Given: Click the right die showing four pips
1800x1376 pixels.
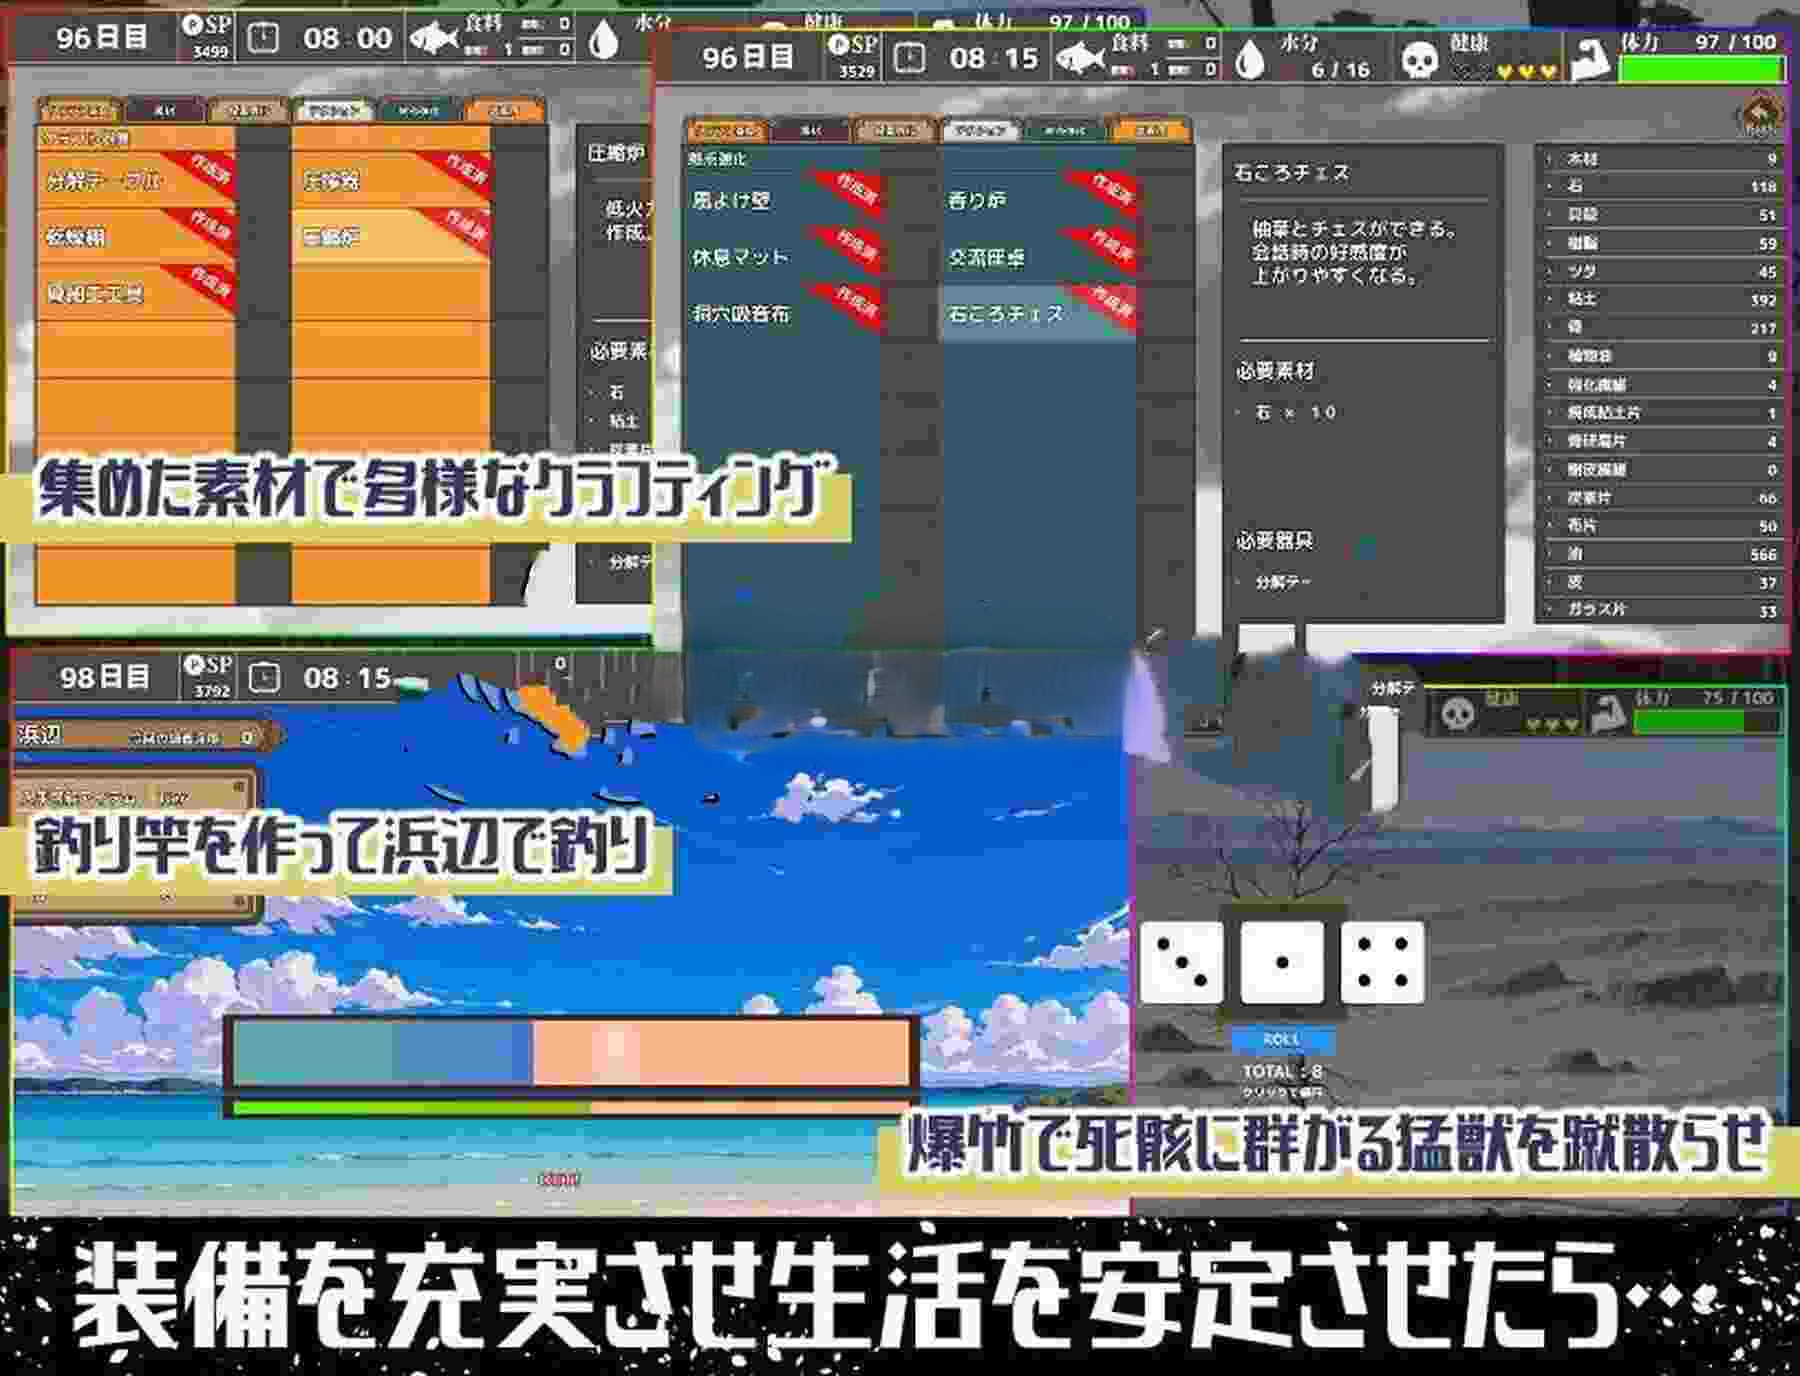Looking at the screenshot, I should pyautogui.click(x=1382, y=962).
